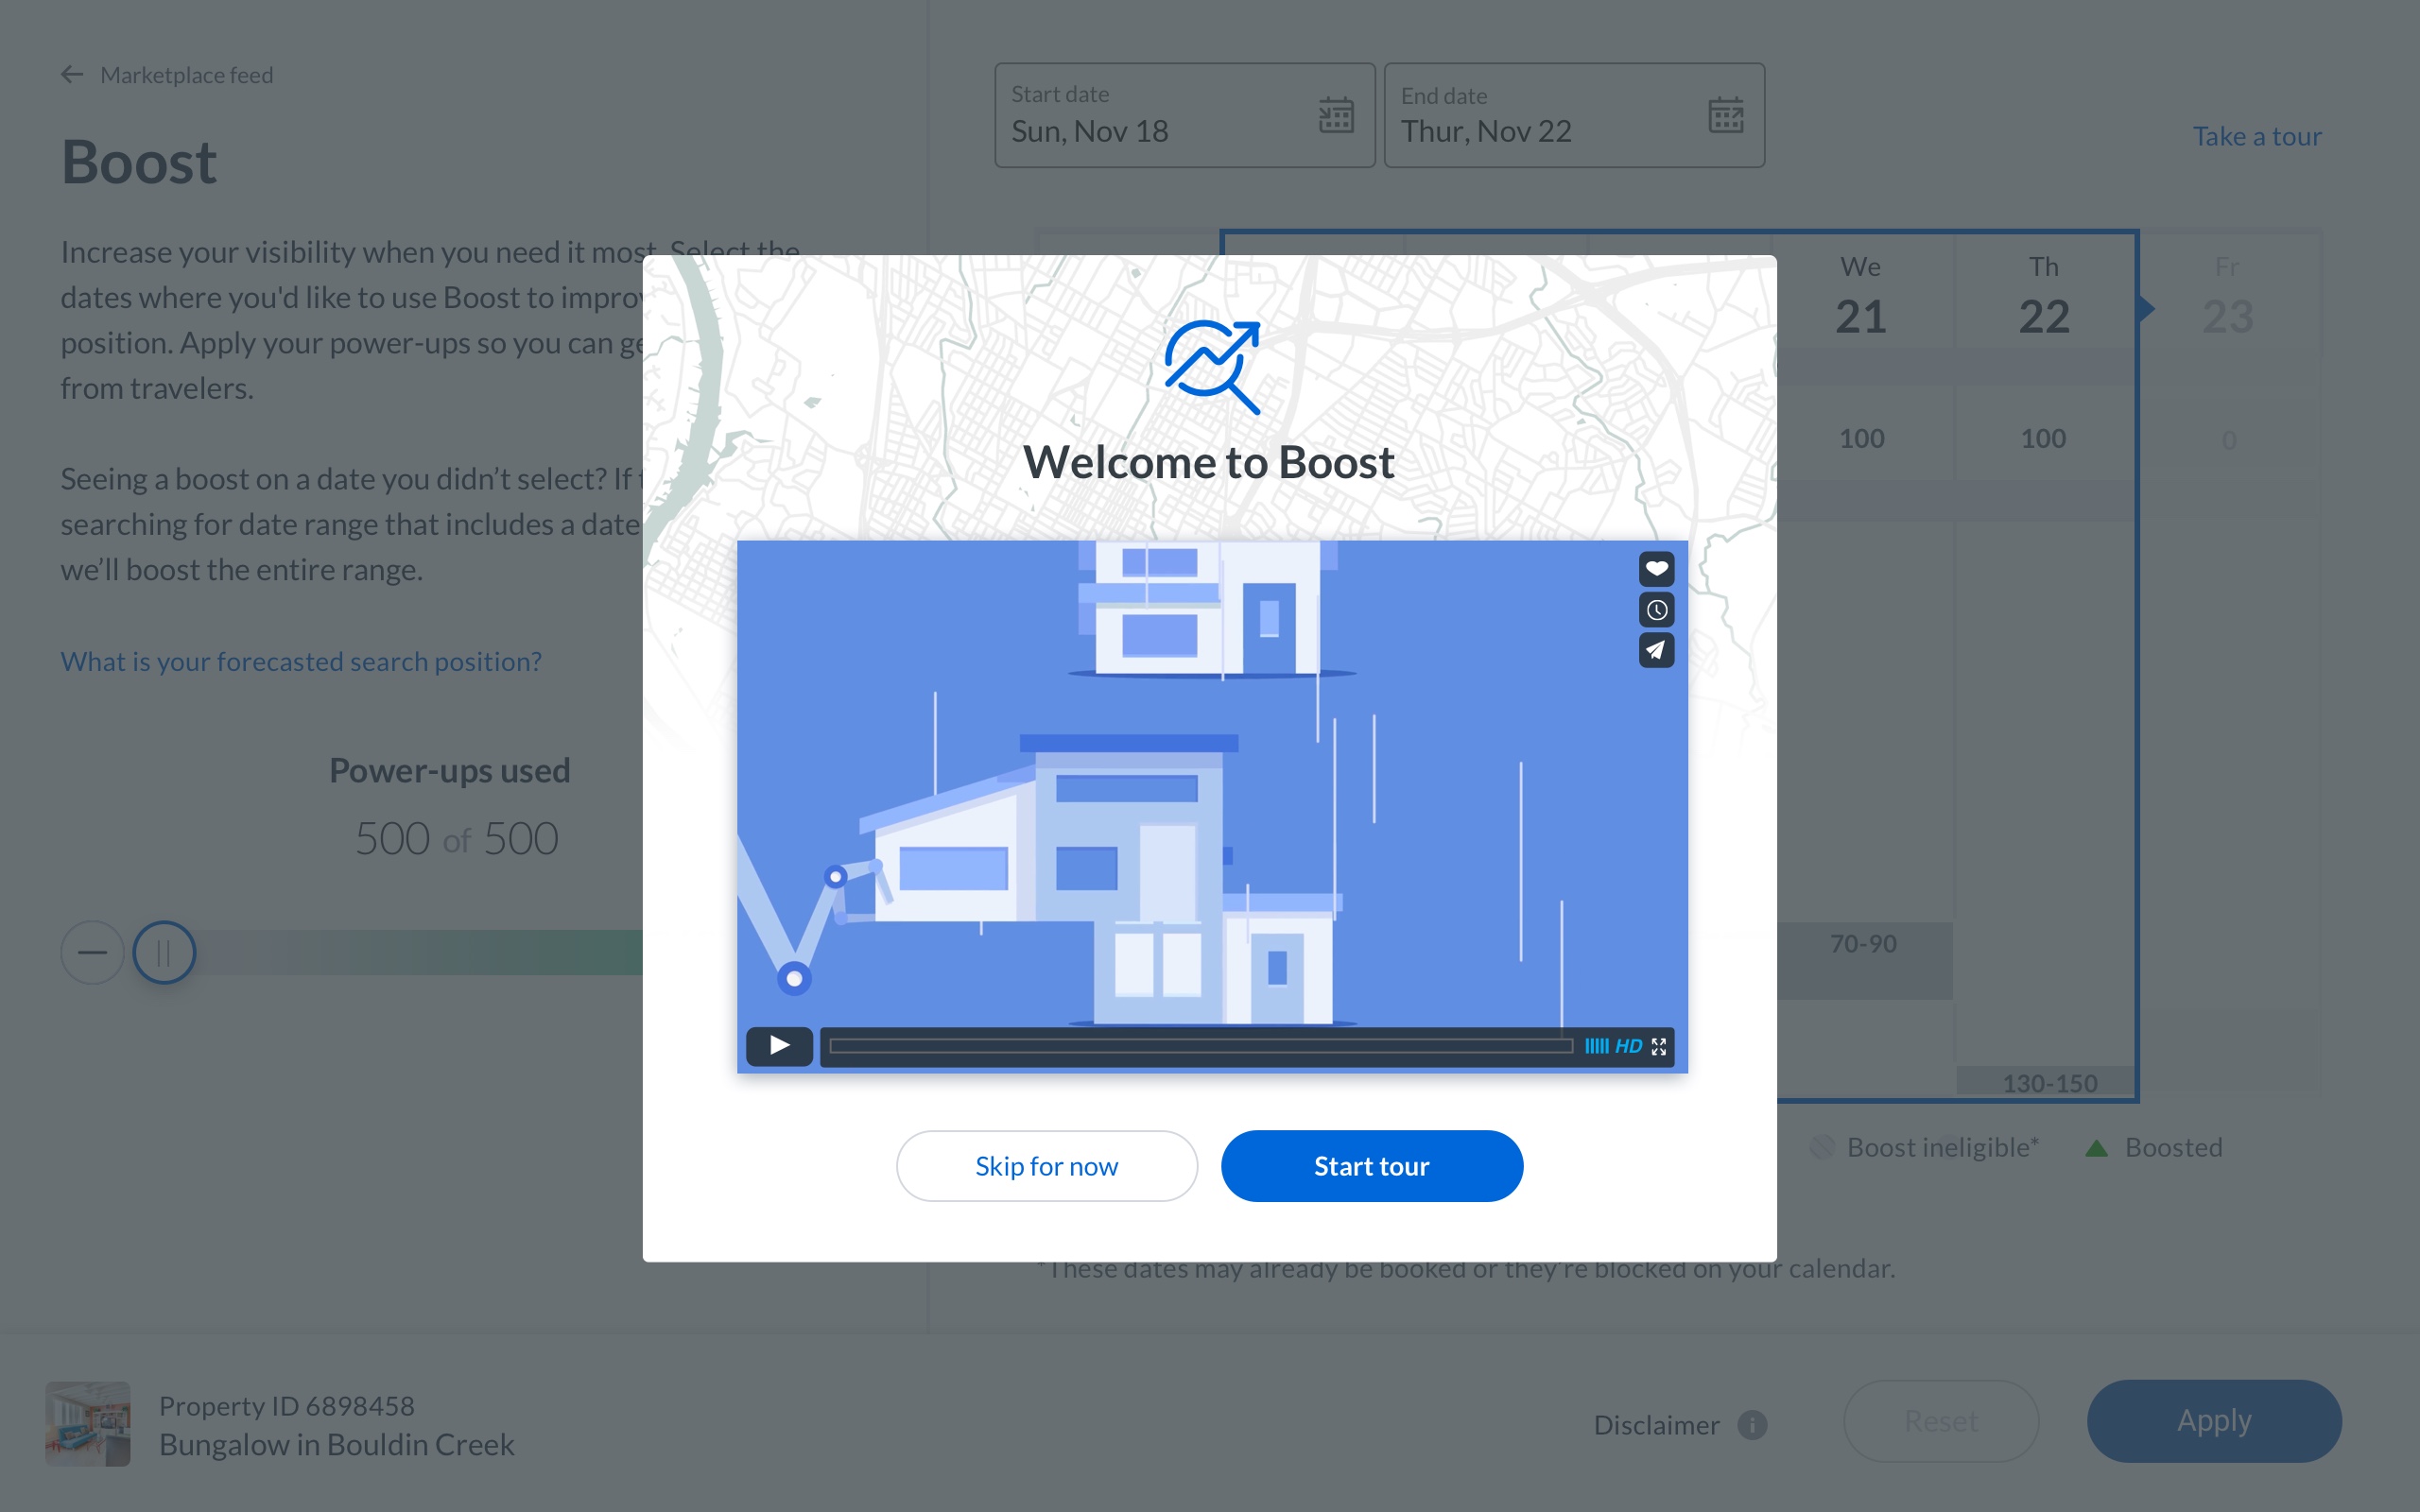Go back to Marketplace feed
2420x1512 pixels.
166,75
